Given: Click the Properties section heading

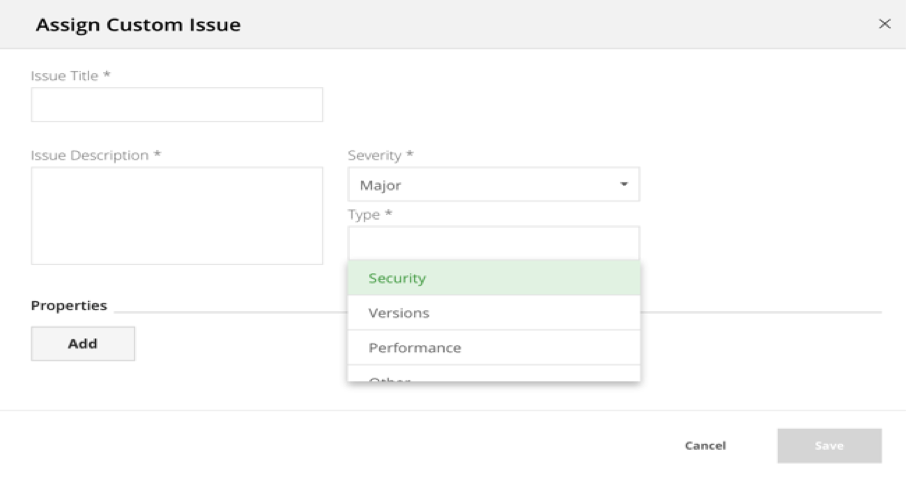Looking at the screenshot, I should coord(69,305).
